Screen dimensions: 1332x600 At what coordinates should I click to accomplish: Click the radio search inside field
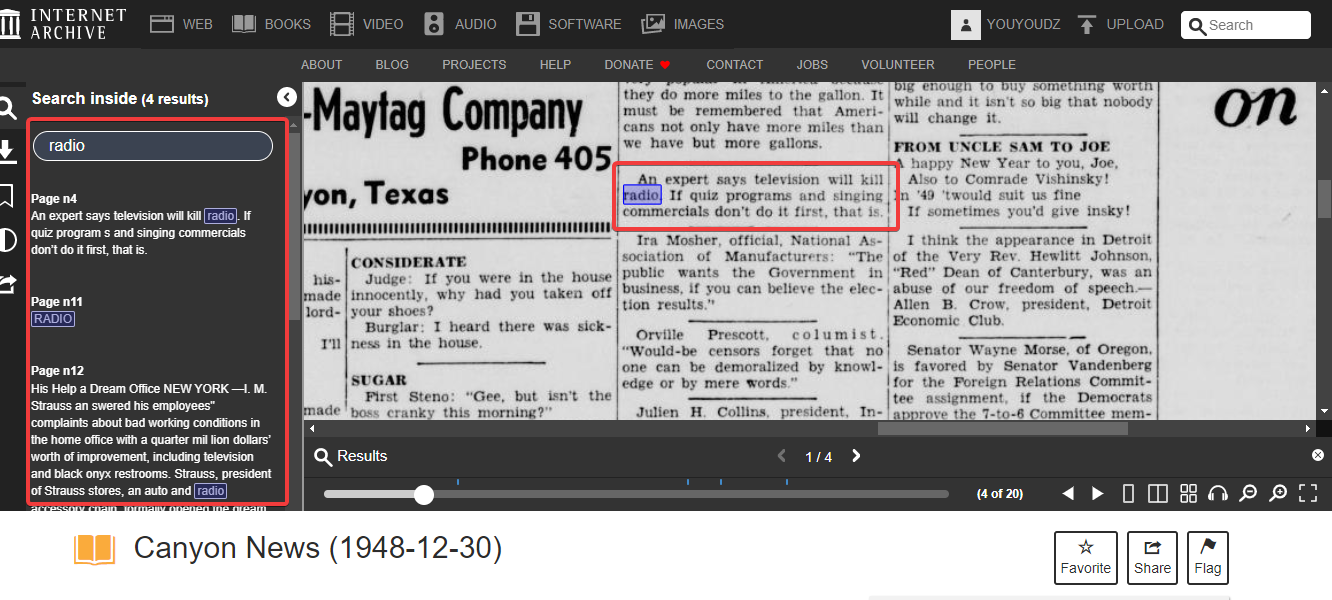tap(153, 146)
